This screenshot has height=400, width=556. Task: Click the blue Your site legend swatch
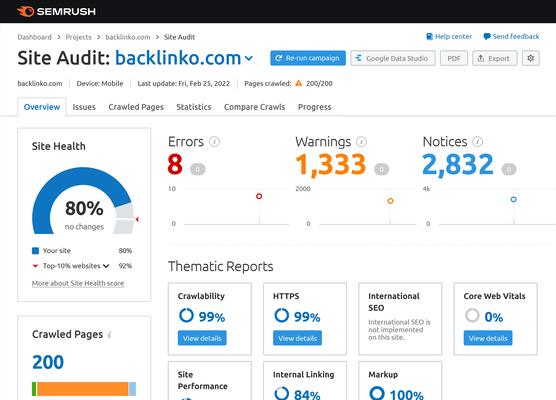pyautogui.click(x=35, y=251)
